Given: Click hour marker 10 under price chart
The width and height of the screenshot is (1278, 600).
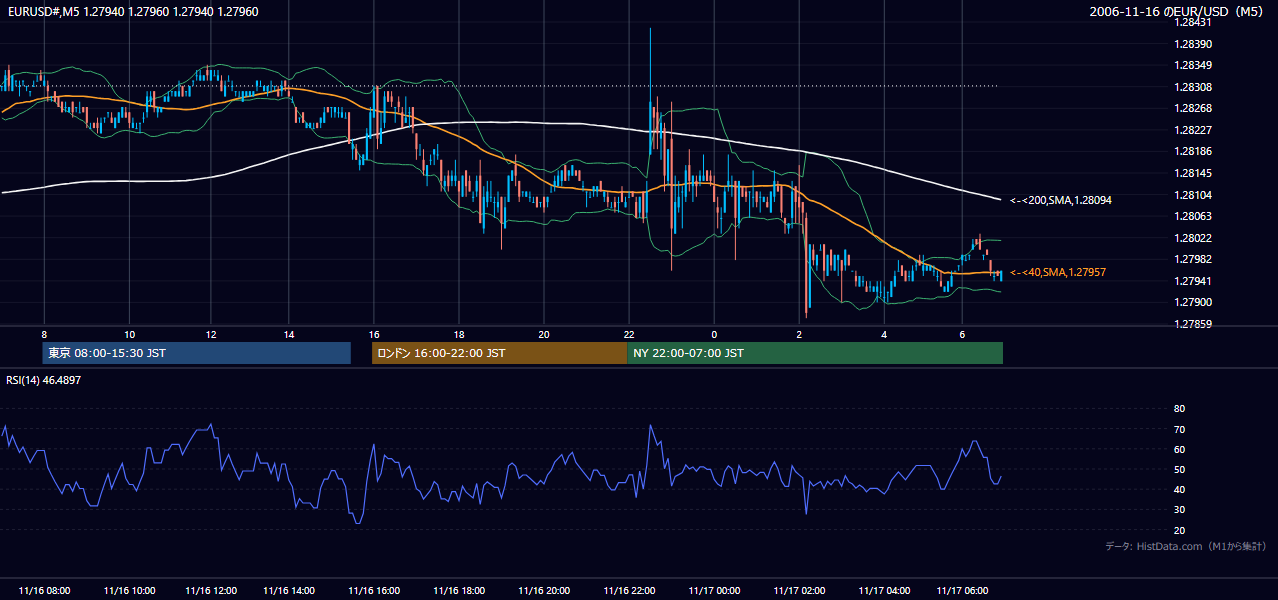Looking at the screenshot, I should 129,334.
